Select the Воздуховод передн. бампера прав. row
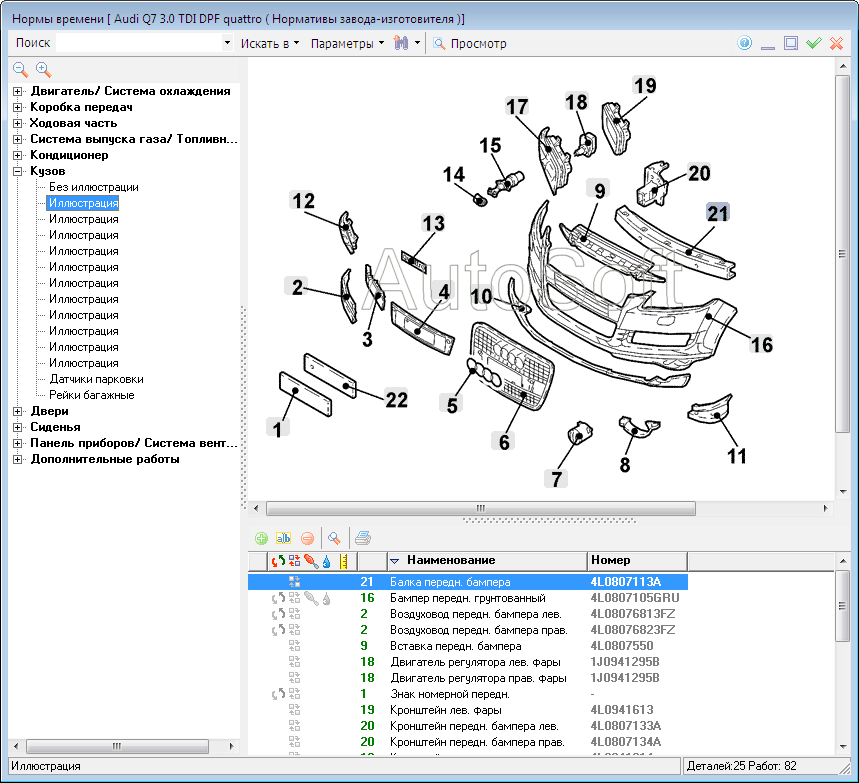Image resolution: width=859 pixels, height=783 pixels. click(468, 630)
